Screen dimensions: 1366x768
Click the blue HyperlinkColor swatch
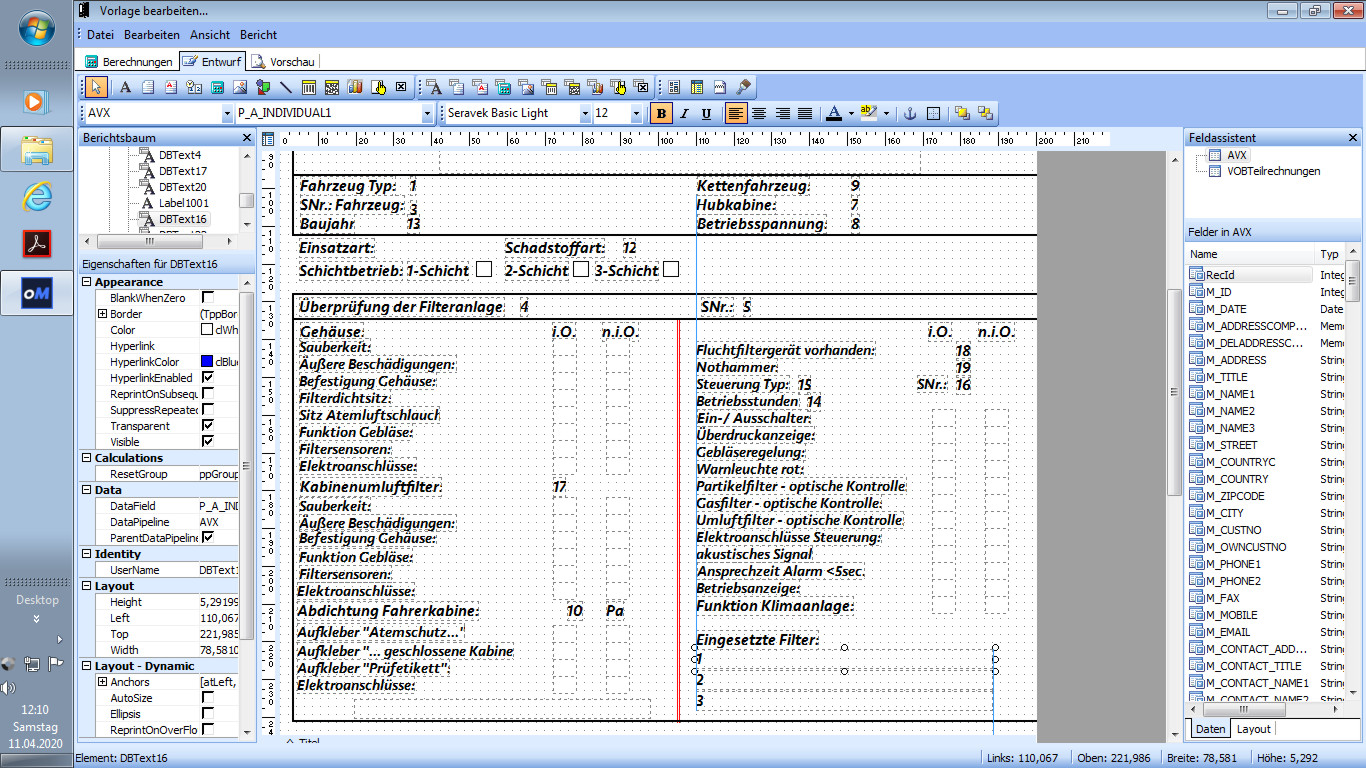click(x=207, y=362)
